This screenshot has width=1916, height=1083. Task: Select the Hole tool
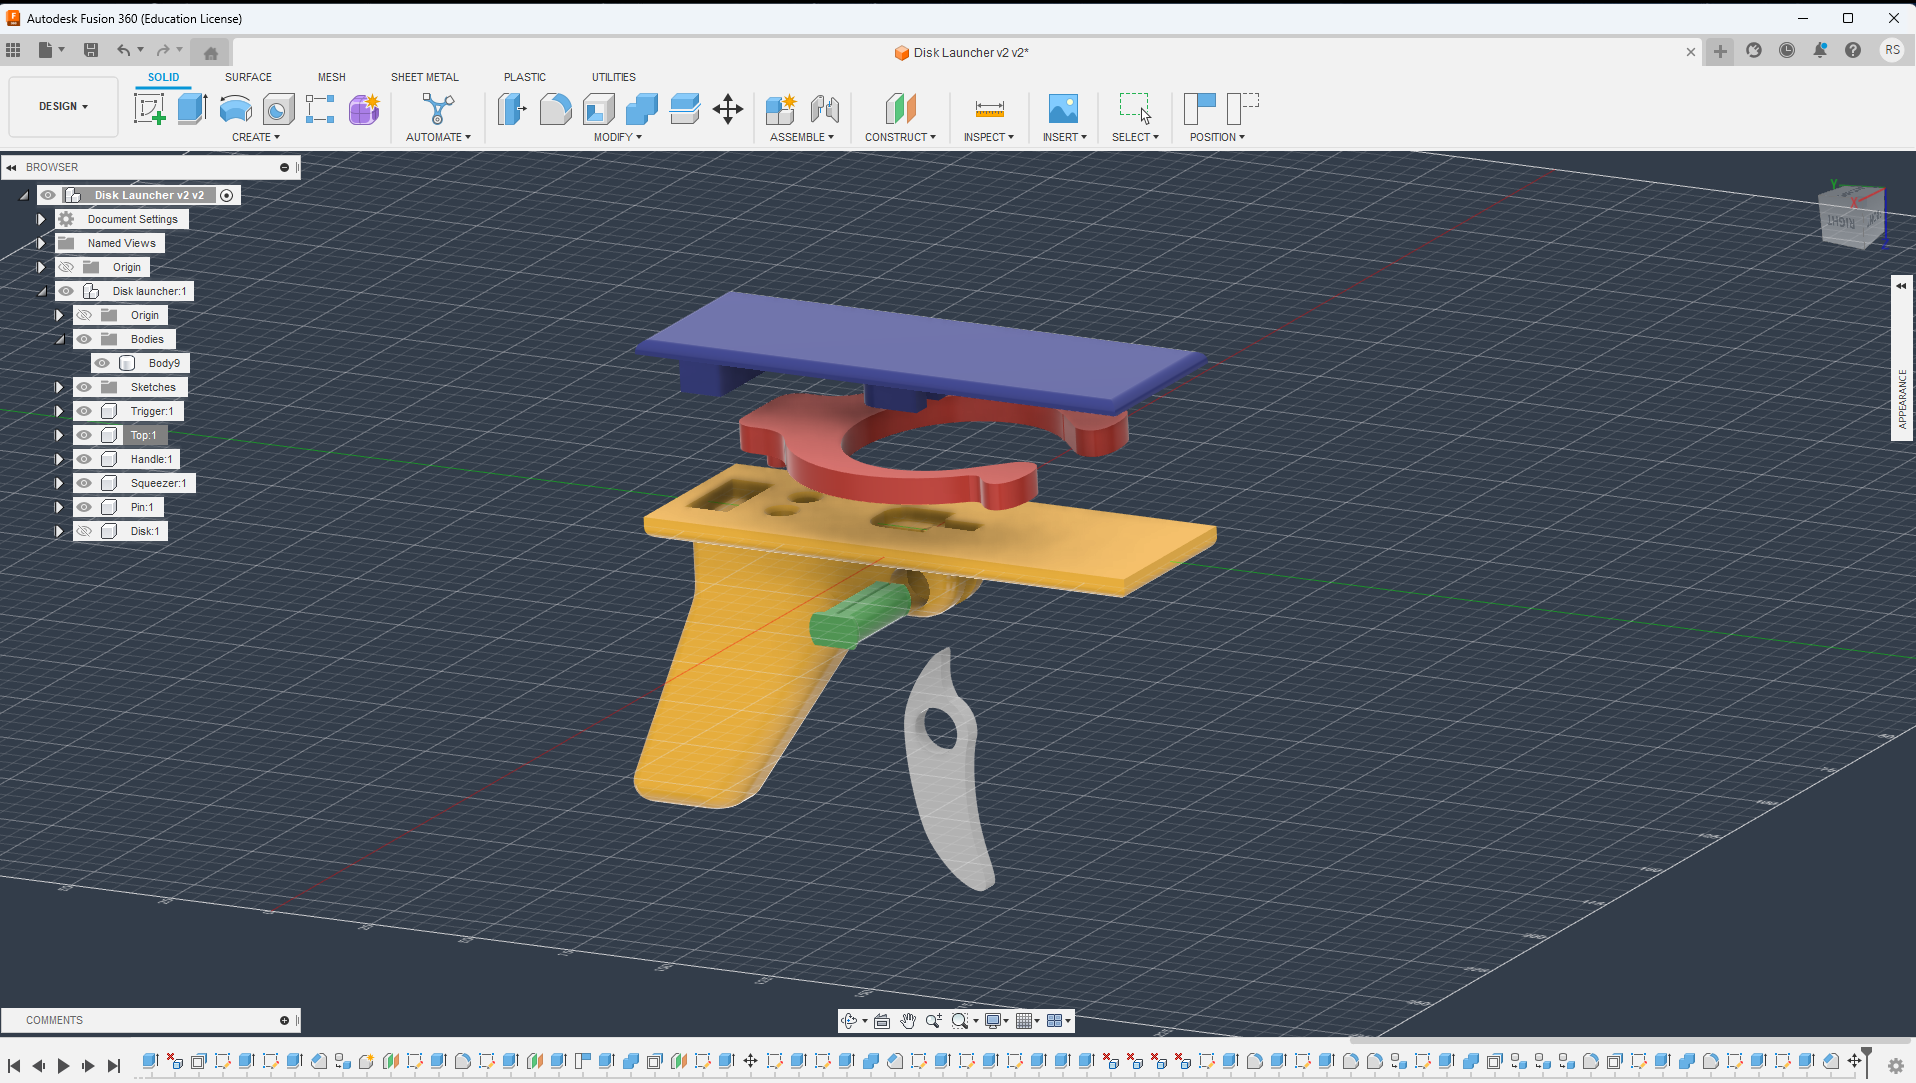[278, 109]
